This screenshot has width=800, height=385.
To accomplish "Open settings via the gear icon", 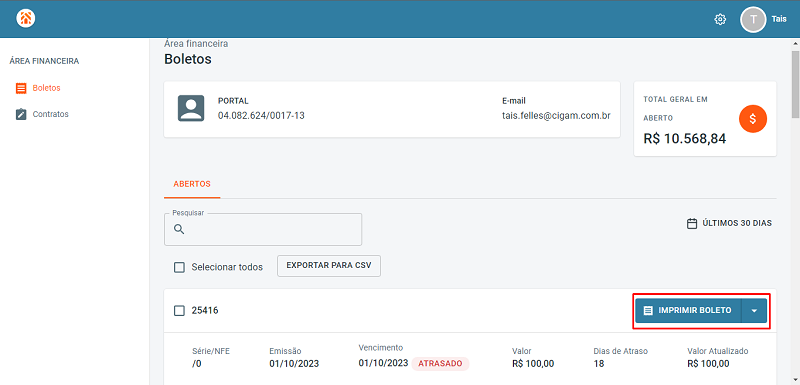I will [x=720, y=19].
